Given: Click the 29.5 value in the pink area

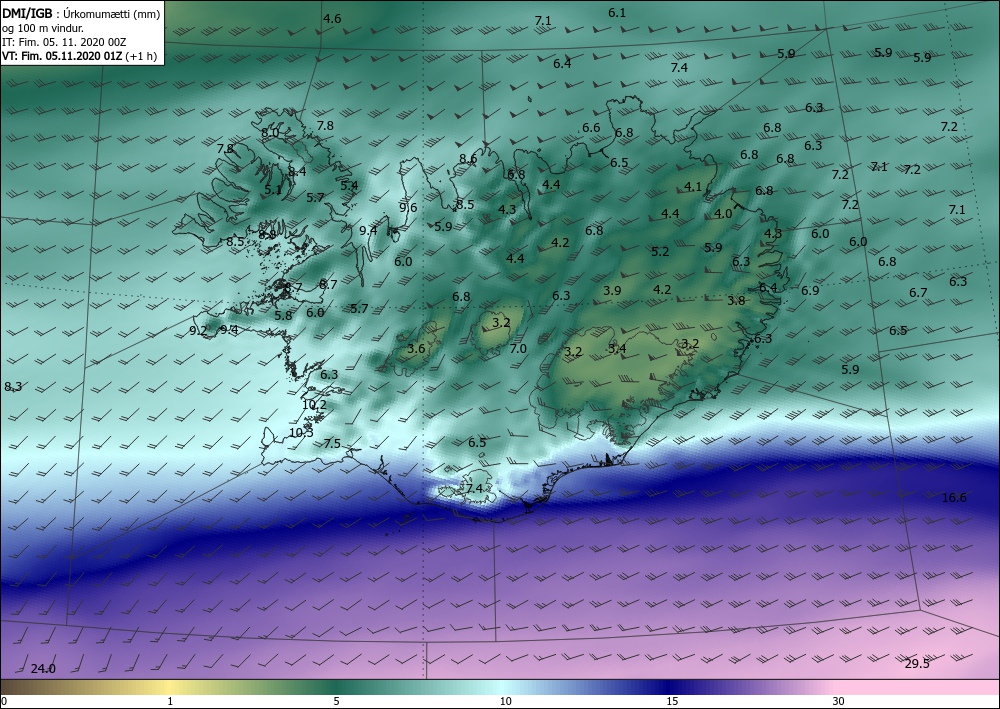Looking at the screenshot, I should (x=917, y=663).
